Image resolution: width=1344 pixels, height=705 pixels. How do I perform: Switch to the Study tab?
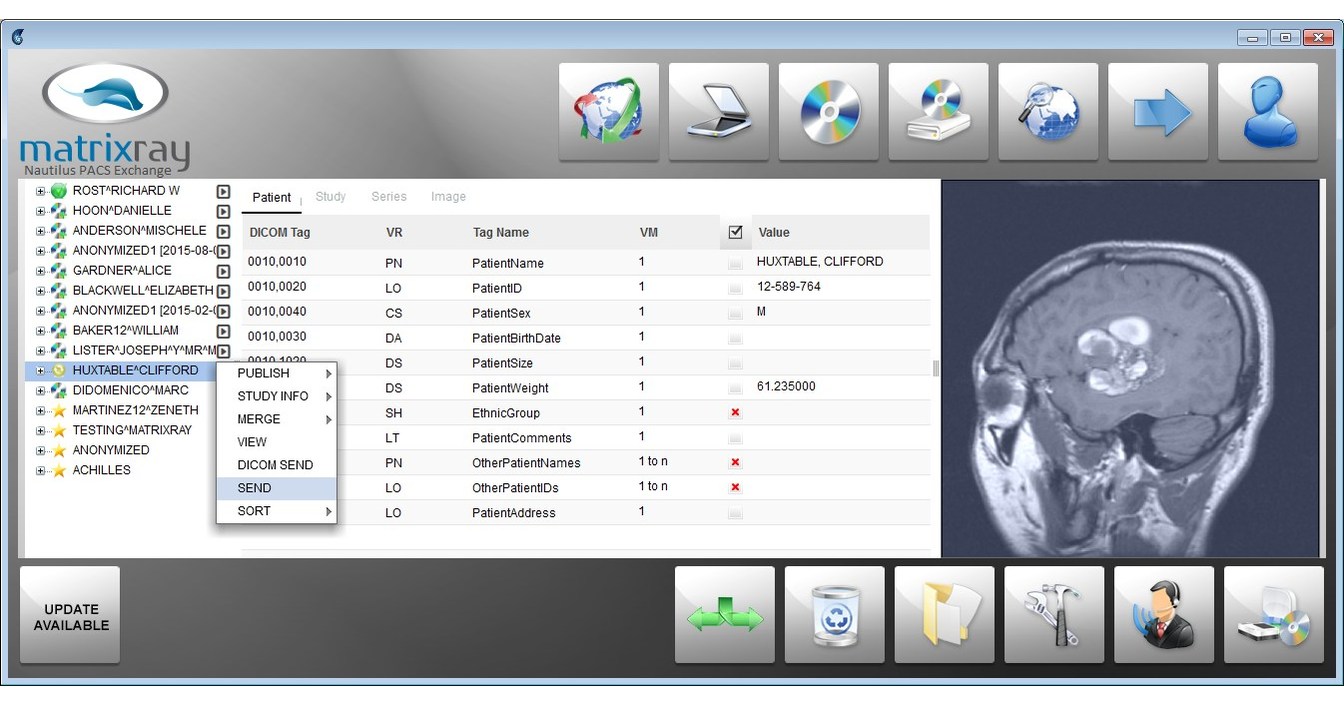click(330, 196)
